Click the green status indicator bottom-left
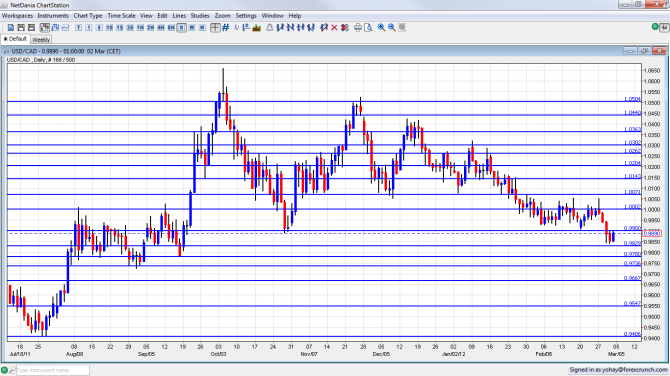The width and height of the screenshot is (670, 376). point(4,370)
